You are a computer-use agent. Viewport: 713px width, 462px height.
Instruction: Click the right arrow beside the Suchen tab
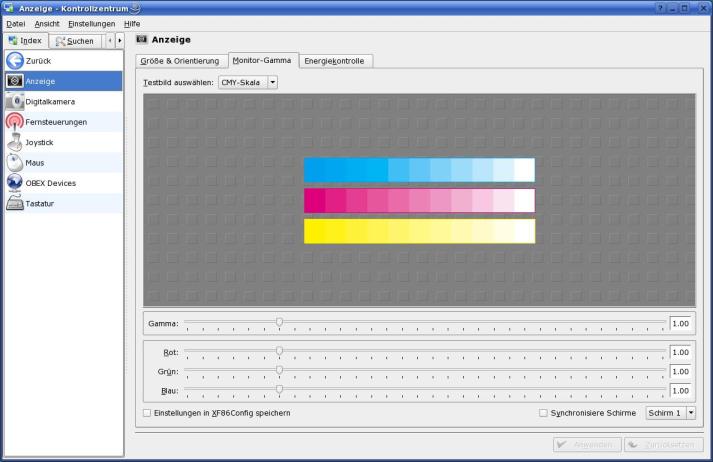click(x=120, y=41)
